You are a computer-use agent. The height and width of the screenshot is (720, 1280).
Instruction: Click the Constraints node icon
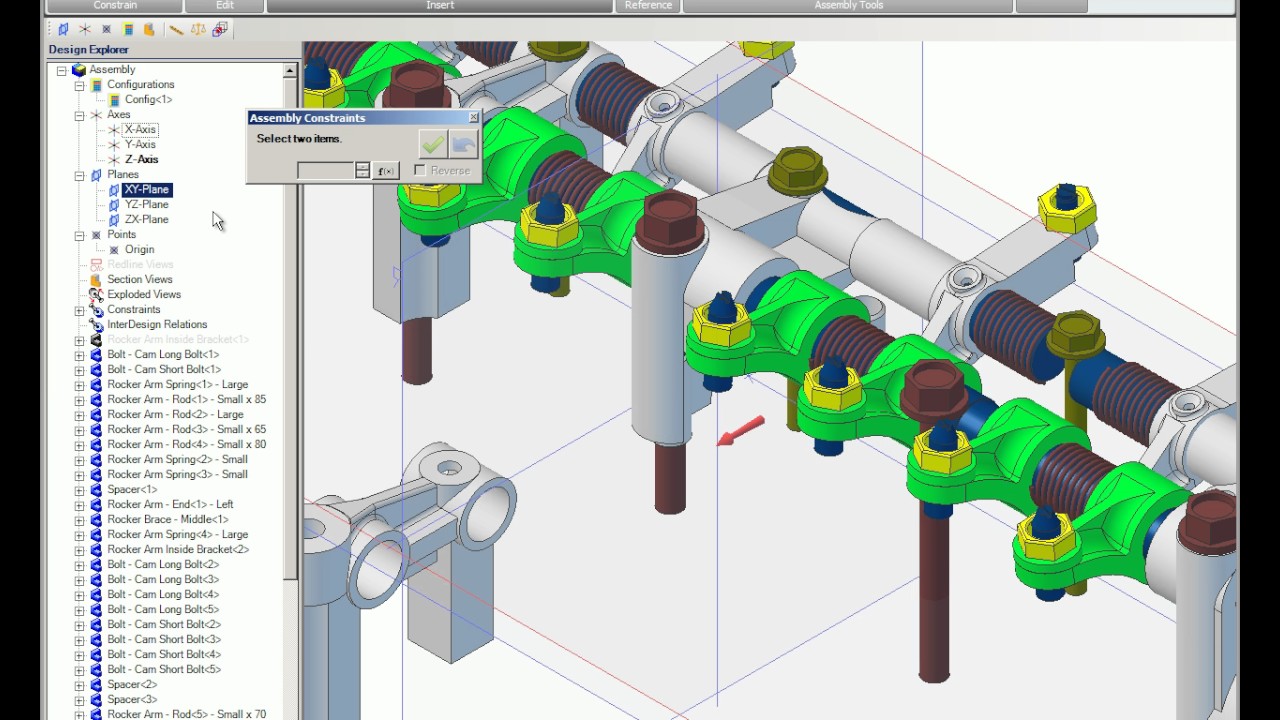coord(97,310)
